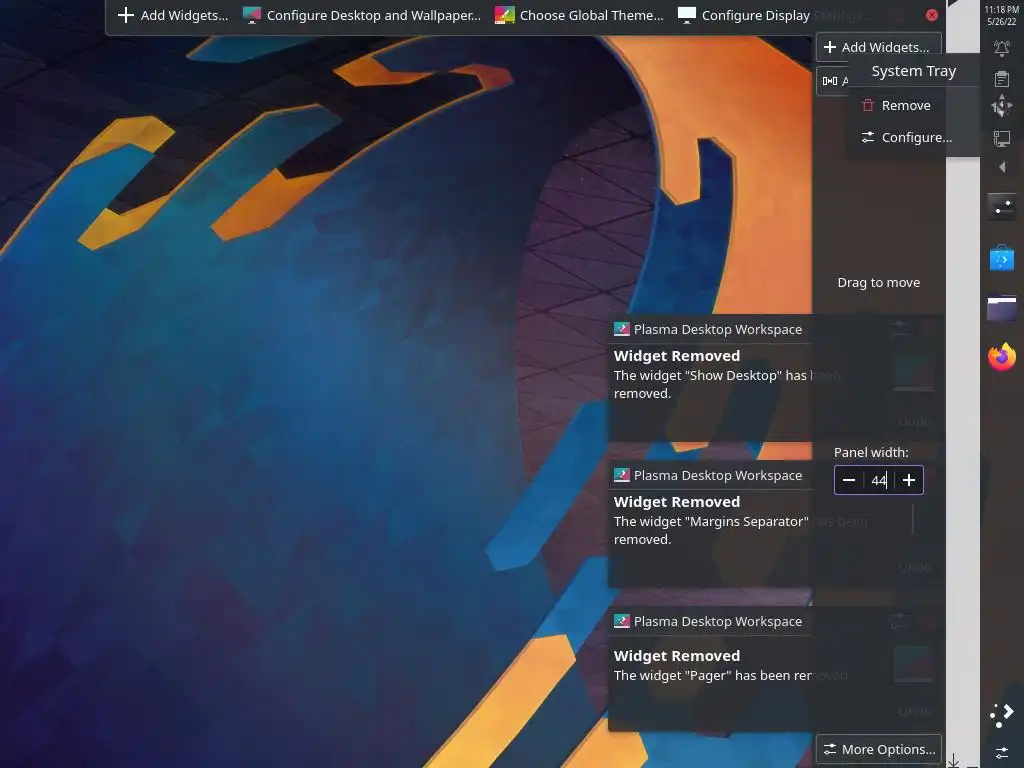
Task: Click the panel configure sliders icon
Action: pyautogui.click(x=1002, y=753)
